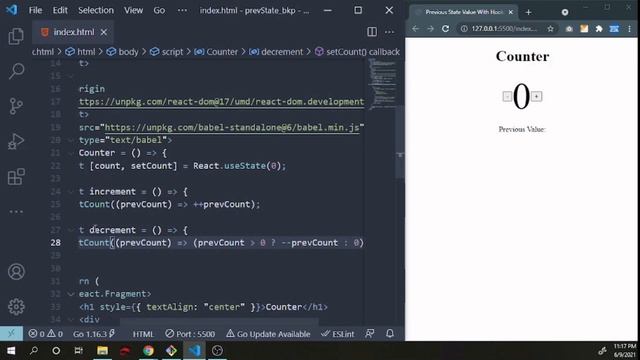The image size is (640, 360).
Task: Open the Windows Start menu
Action: (x=11, y=351)
